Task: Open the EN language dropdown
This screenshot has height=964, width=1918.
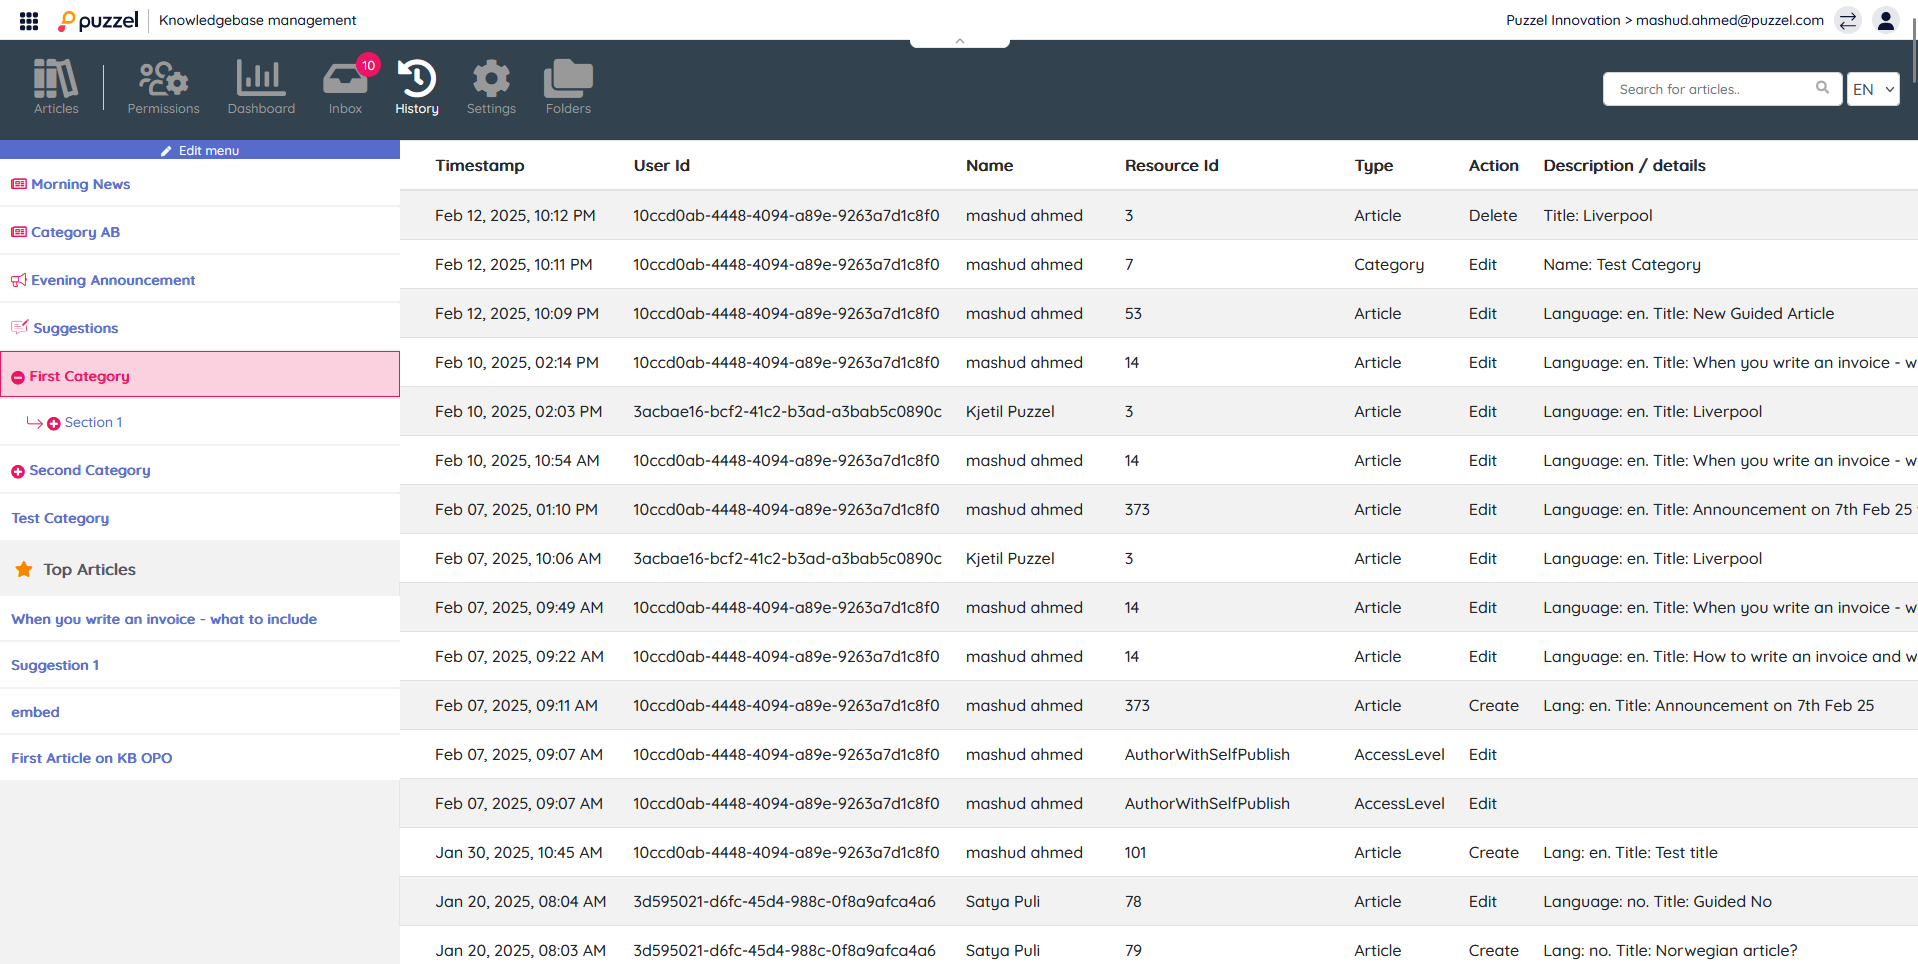Action: [x=1873, y=89]
